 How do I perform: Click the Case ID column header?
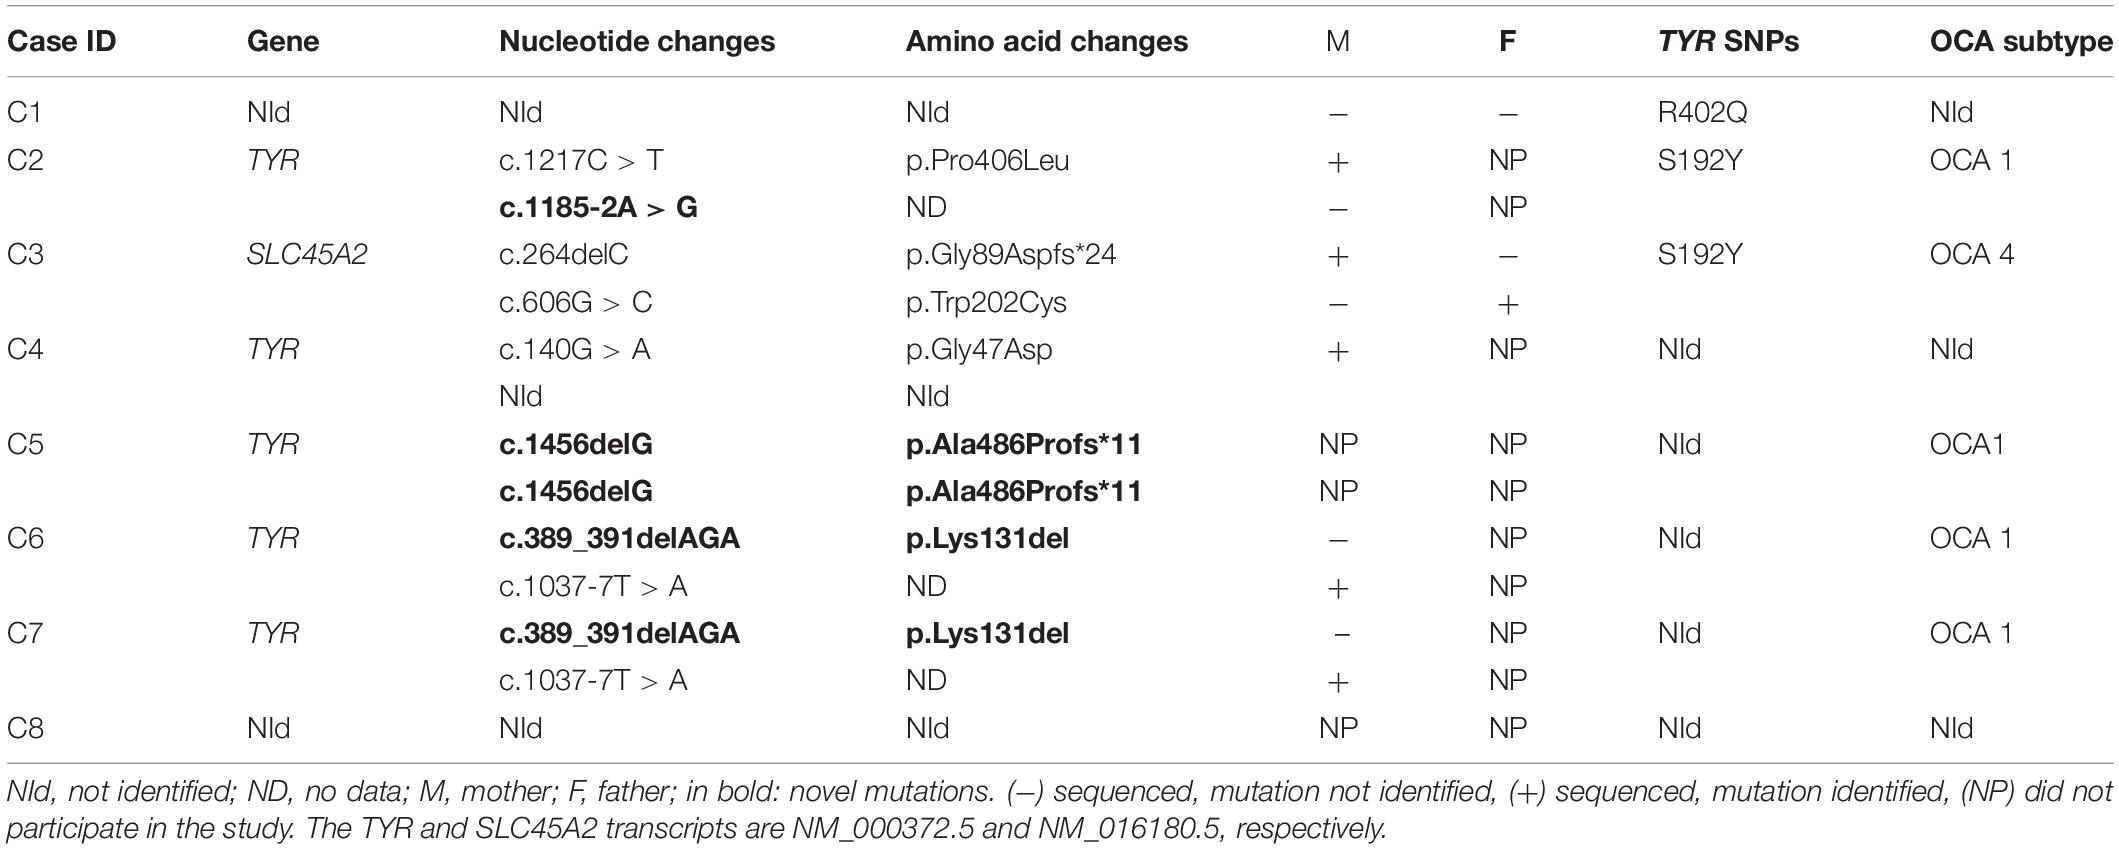pos(61,41)
